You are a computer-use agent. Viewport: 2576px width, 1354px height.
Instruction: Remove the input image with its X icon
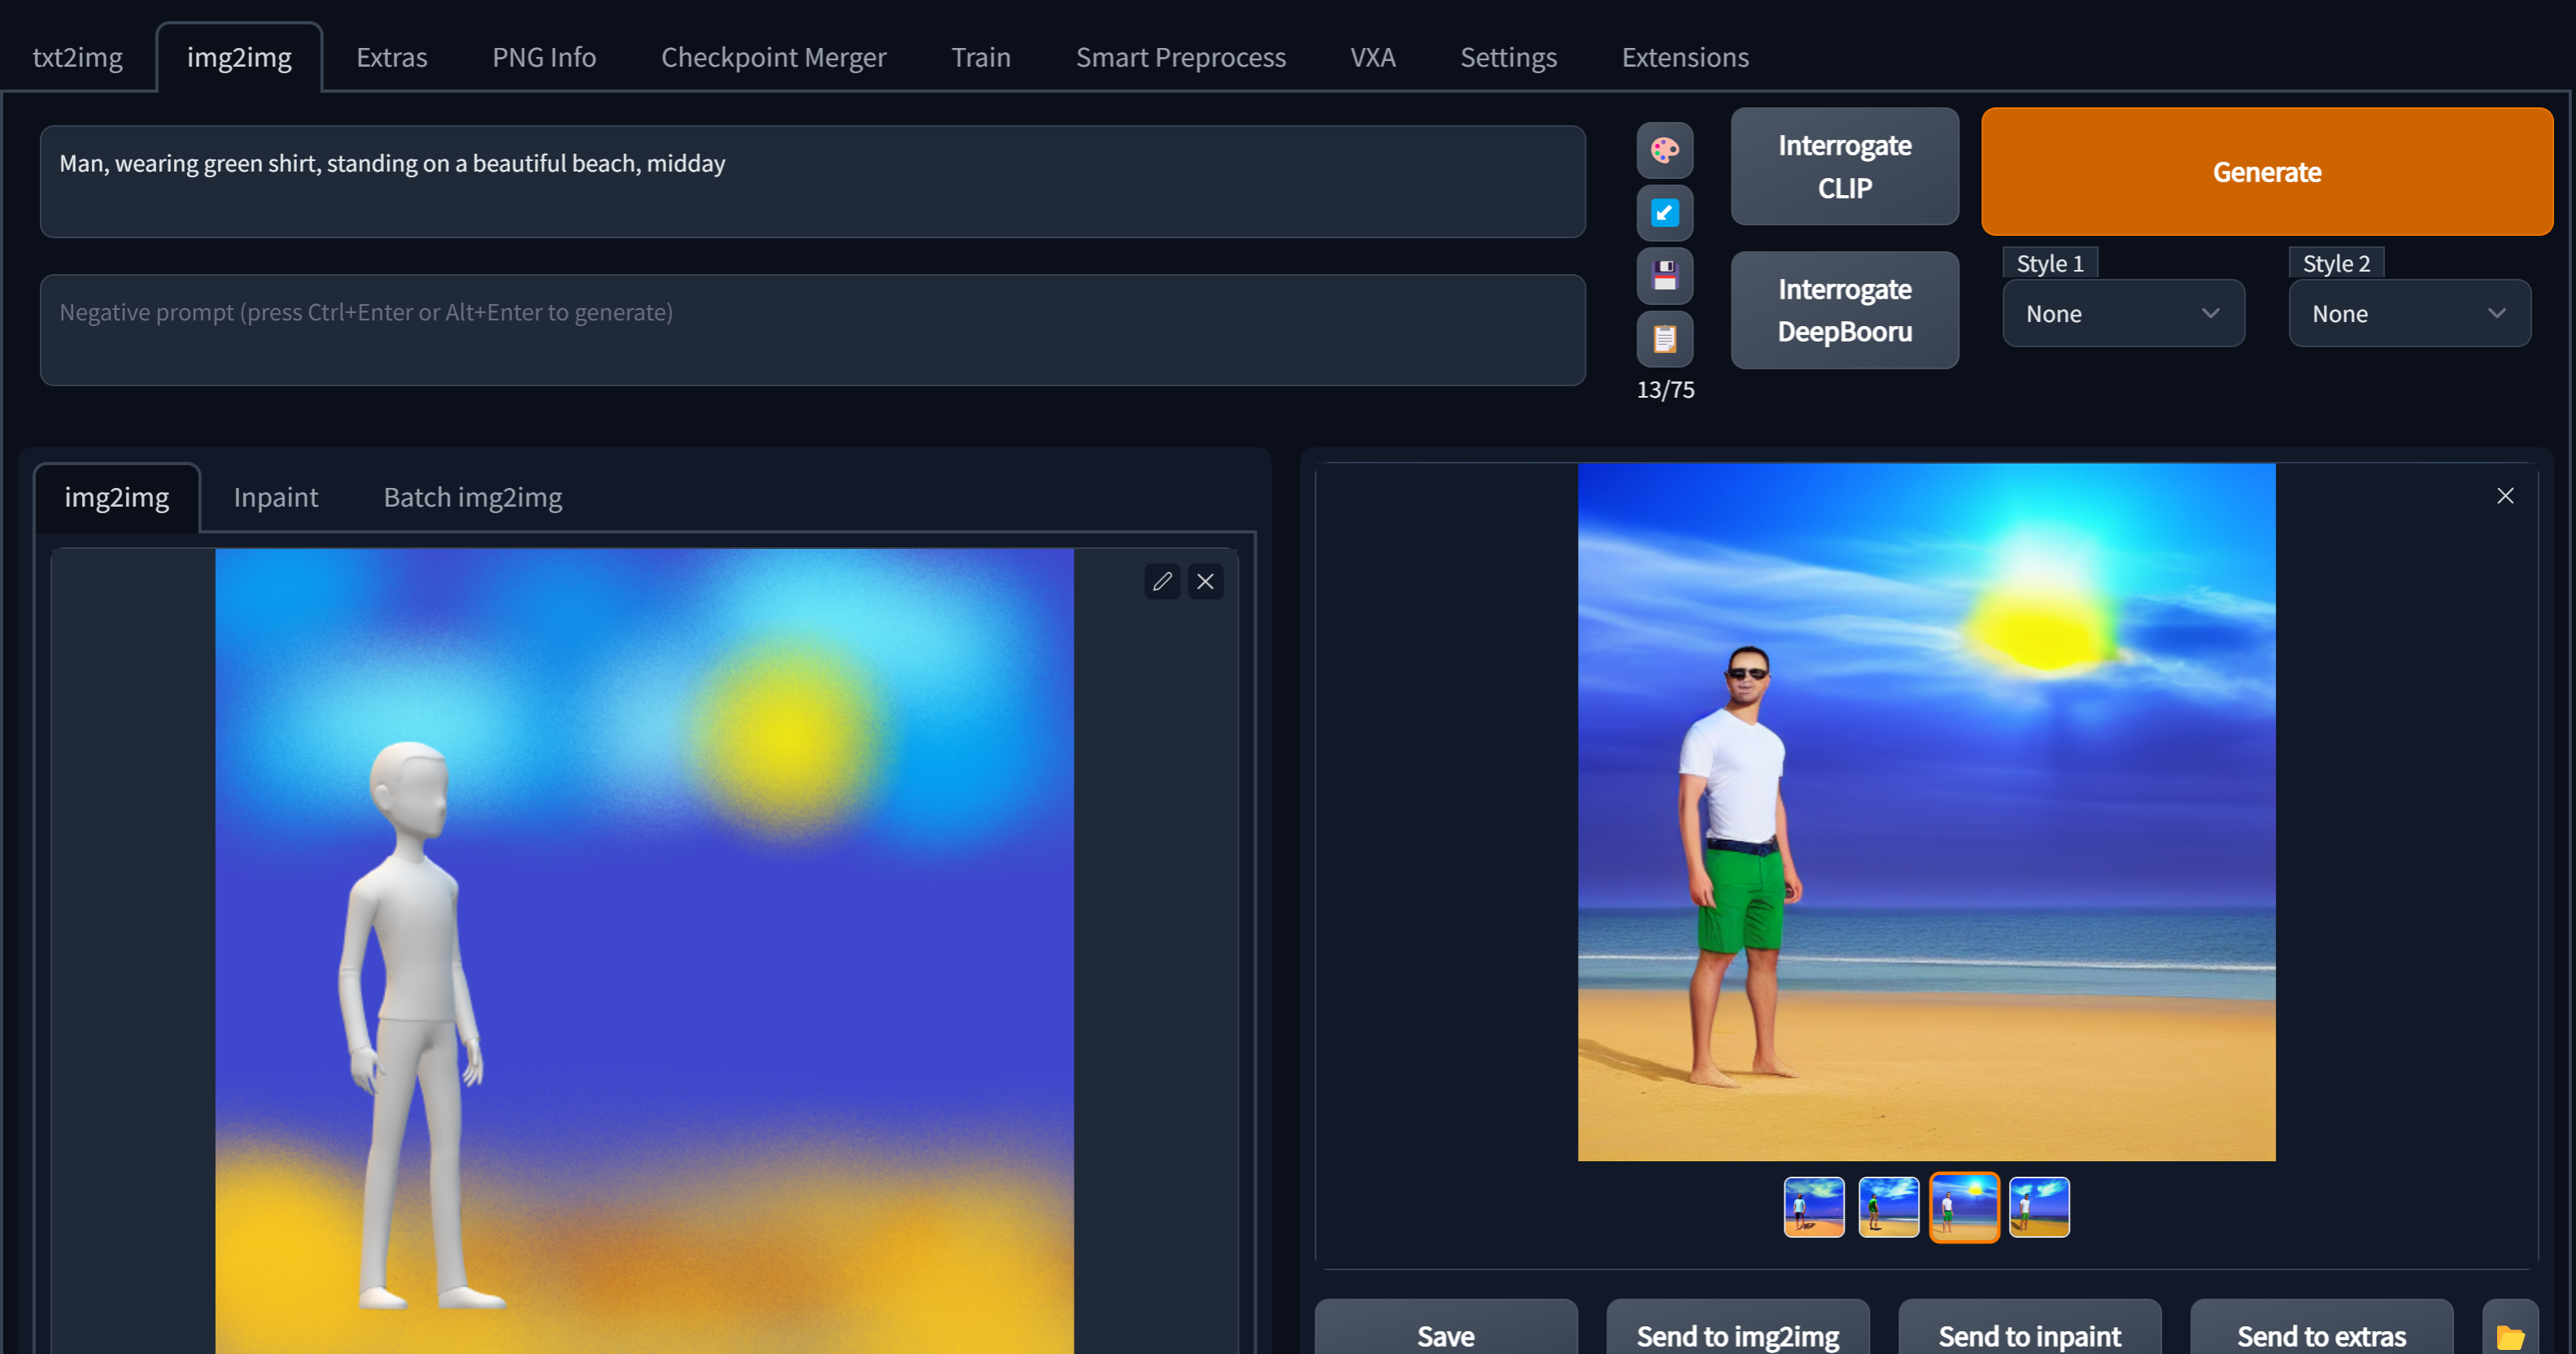click(x=1205, y=581)
